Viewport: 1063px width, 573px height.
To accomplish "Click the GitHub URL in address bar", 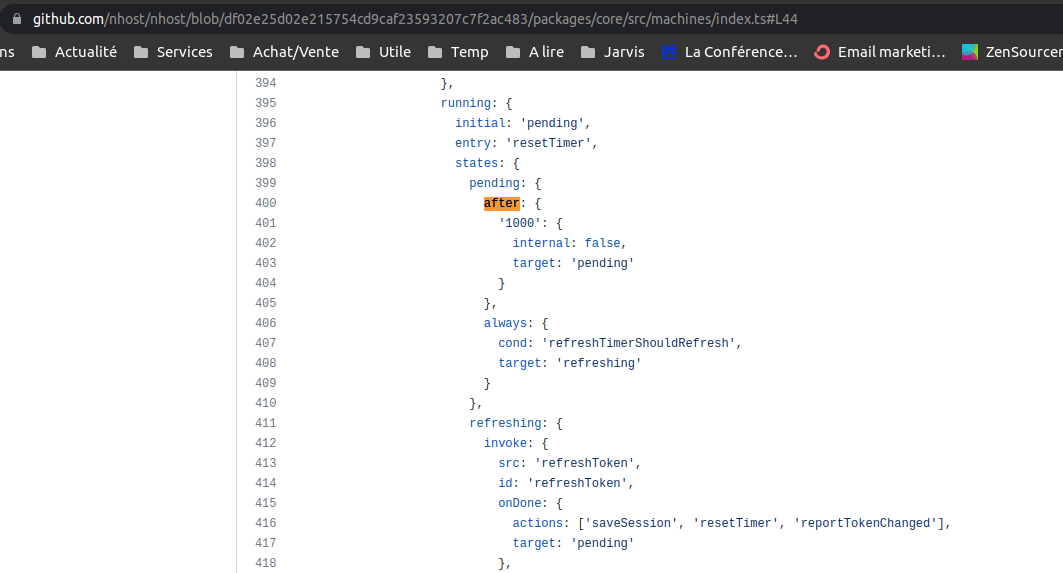I will point(415,19).
